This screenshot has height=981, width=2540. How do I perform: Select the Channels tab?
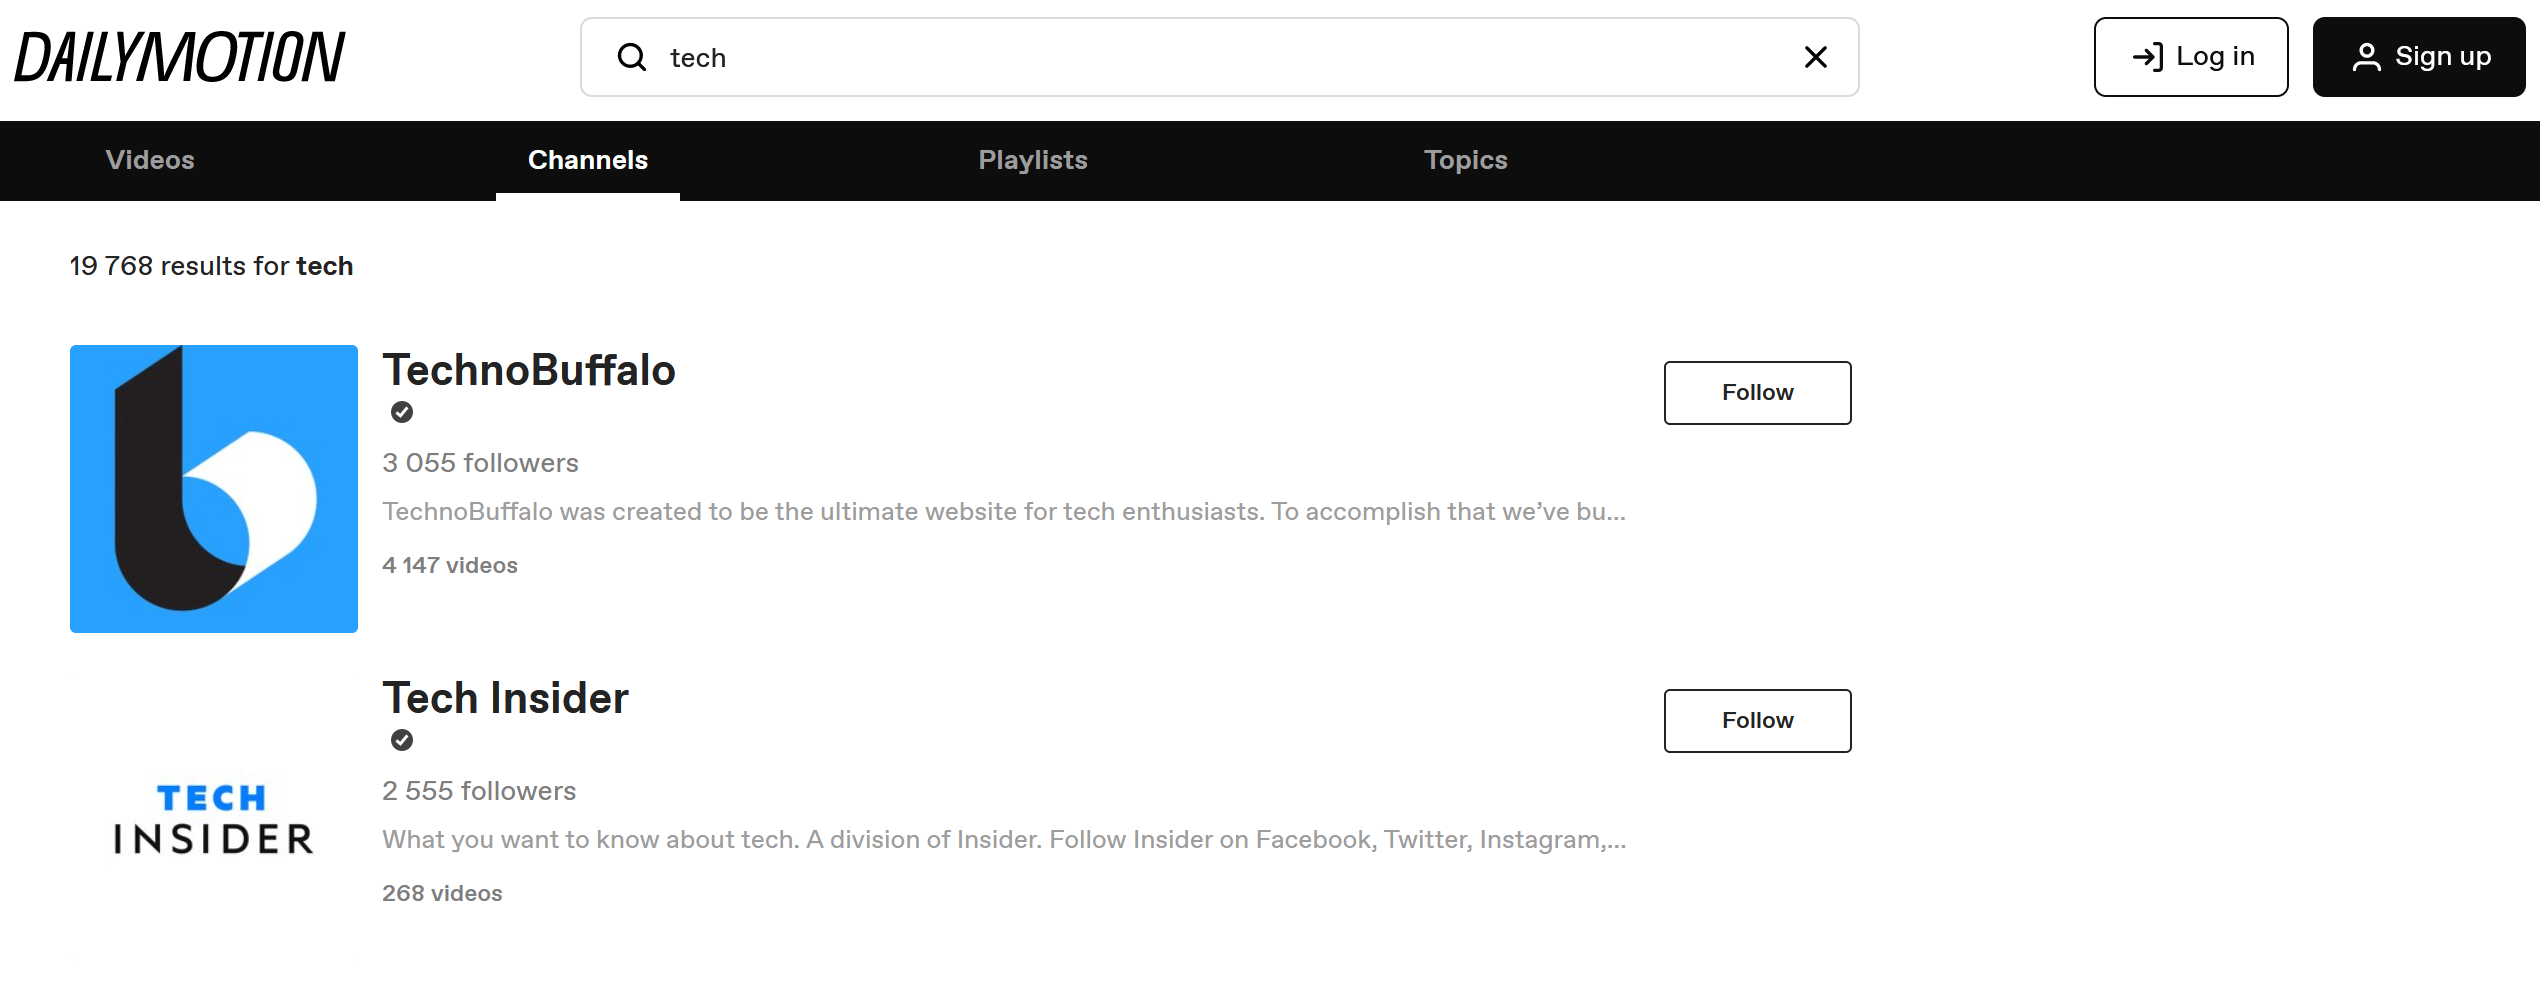[x=588, y=160]
